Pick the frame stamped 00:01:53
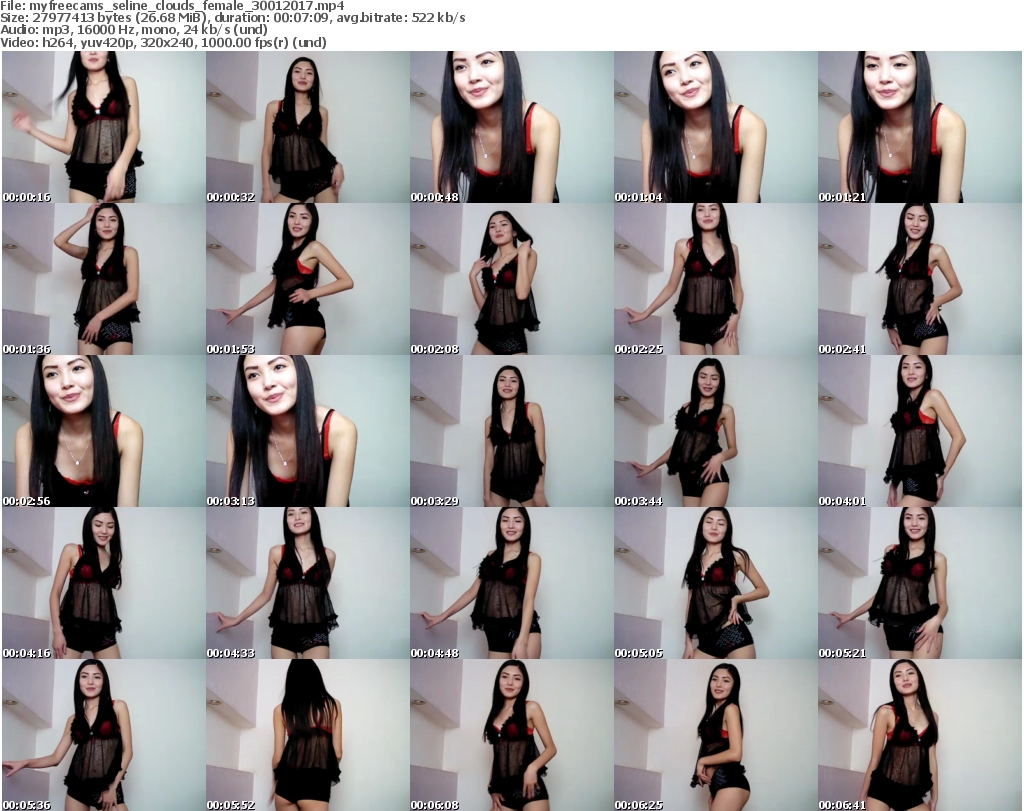Image resolution: width=1024 pixels, height=811 pixels. [308, 279]
